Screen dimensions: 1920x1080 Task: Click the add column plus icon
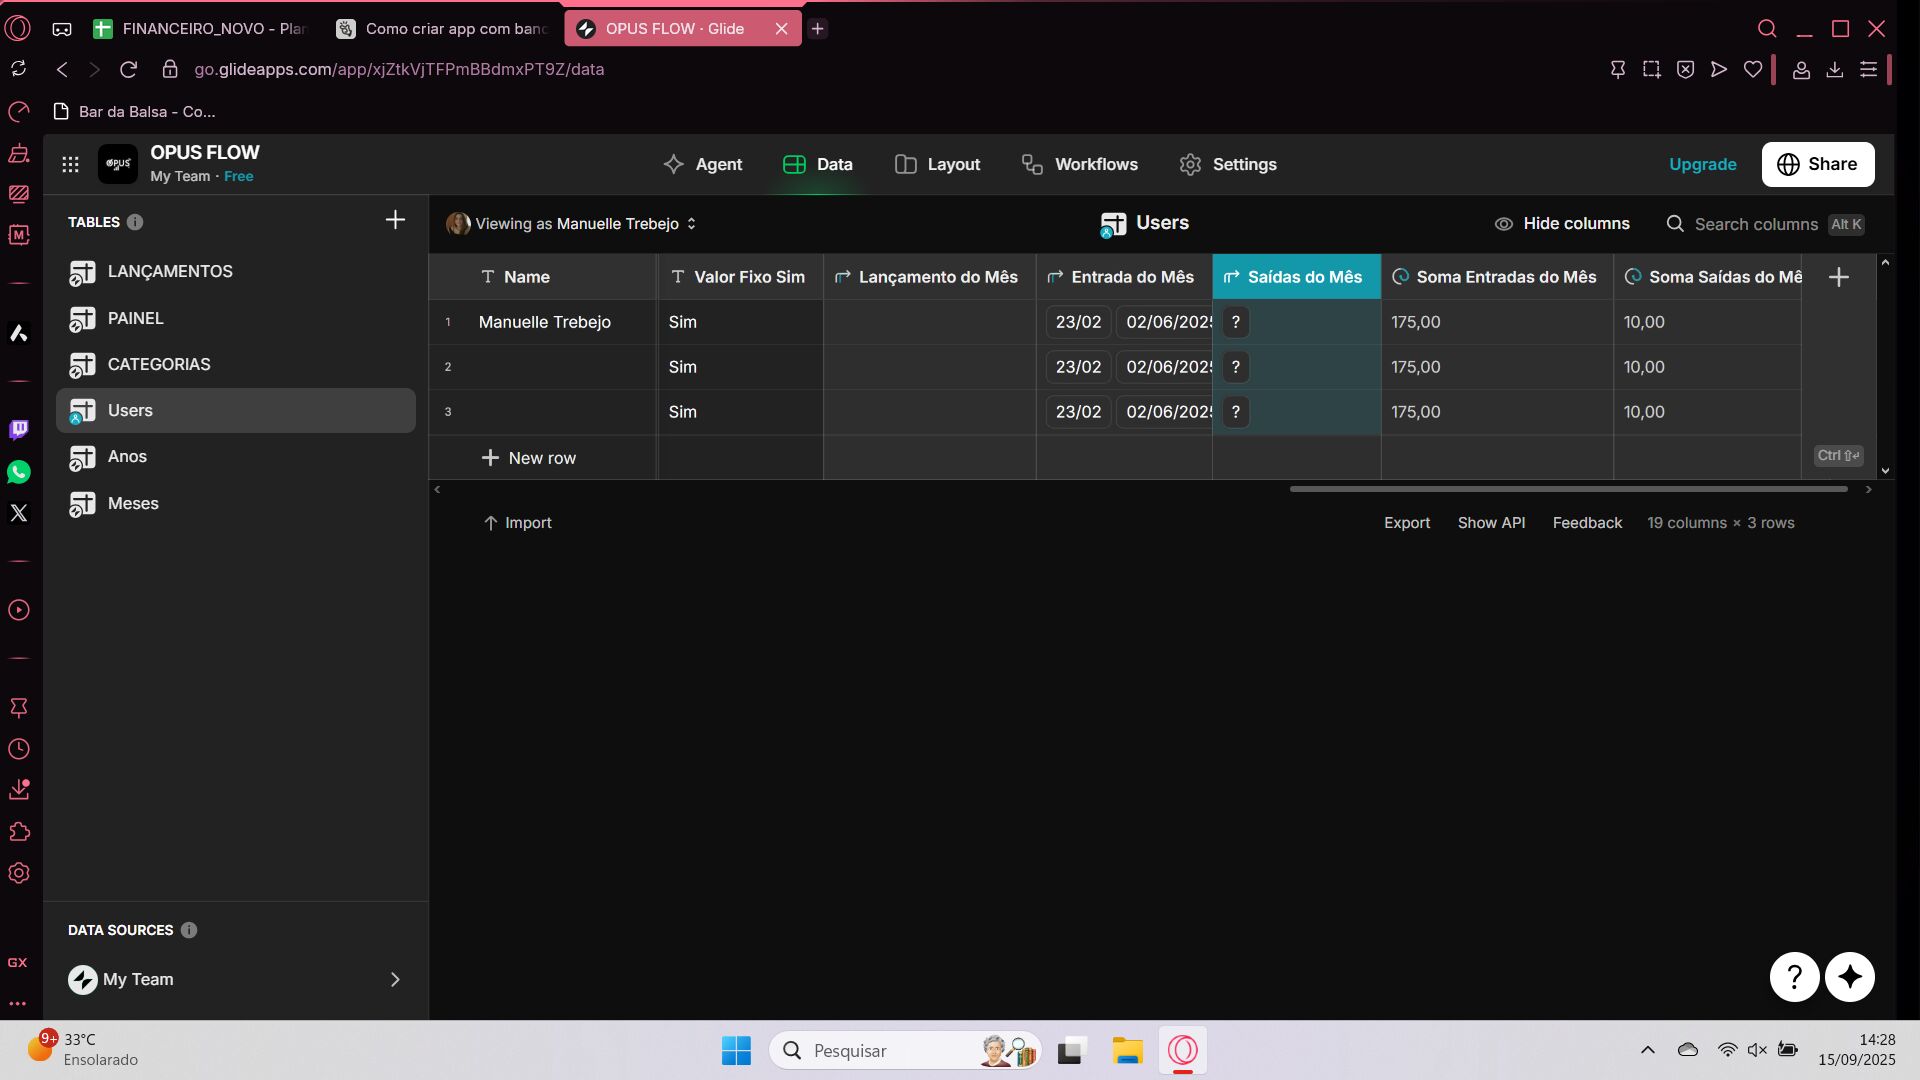click(1838, 277)
